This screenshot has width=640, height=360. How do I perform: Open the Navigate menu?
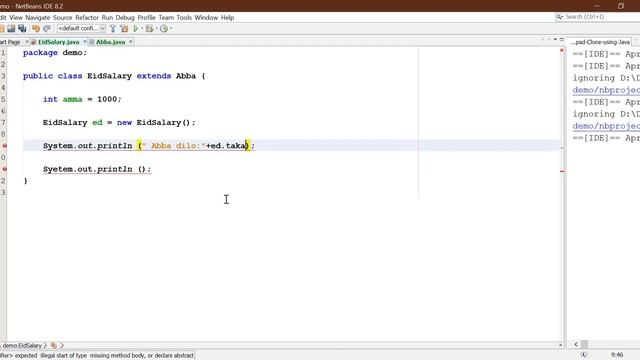(x=38, y=18)
